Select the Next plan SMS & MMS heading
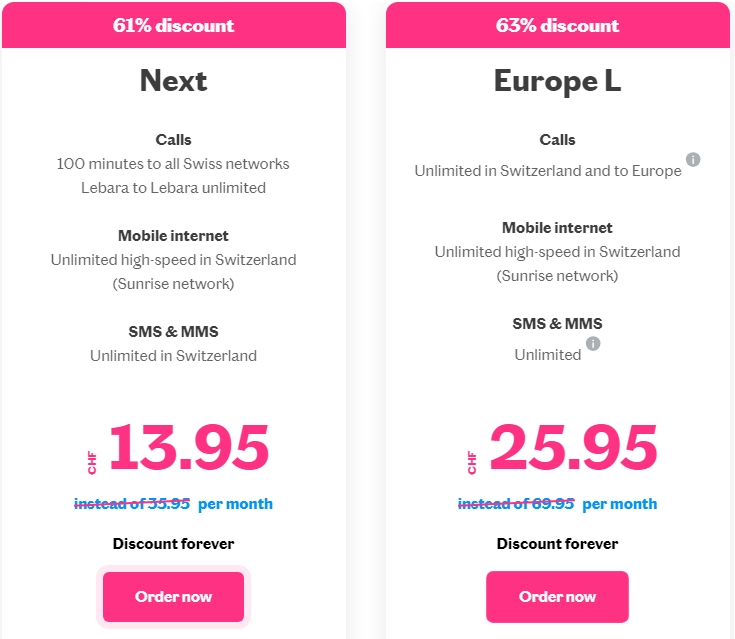This screenshot has width=735, height=639. [173, 331]
